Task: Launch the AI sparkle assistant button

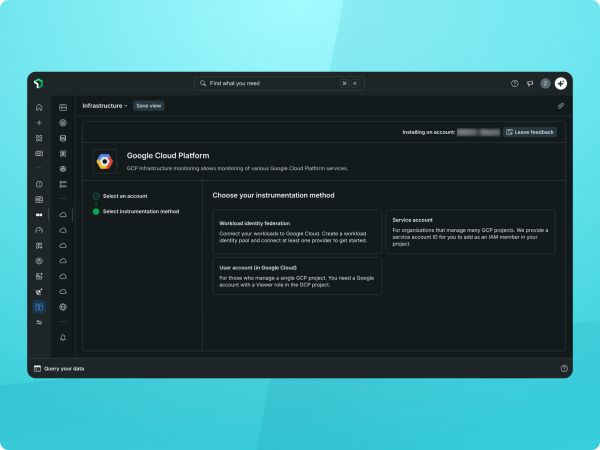Action: (x=561, y=83)
